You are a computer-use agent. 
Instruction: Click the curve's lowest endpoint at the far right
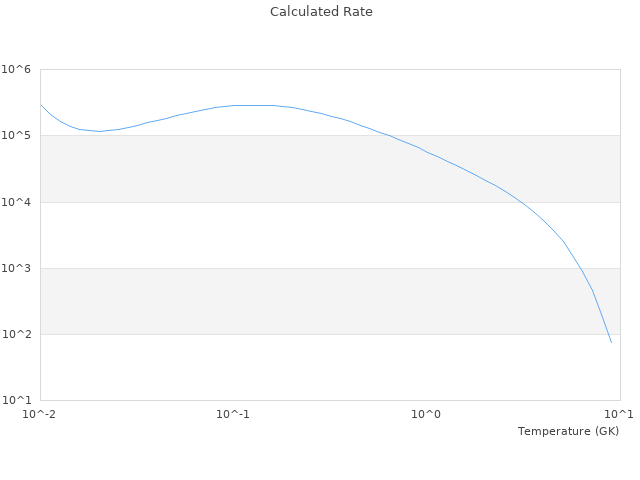611,342
